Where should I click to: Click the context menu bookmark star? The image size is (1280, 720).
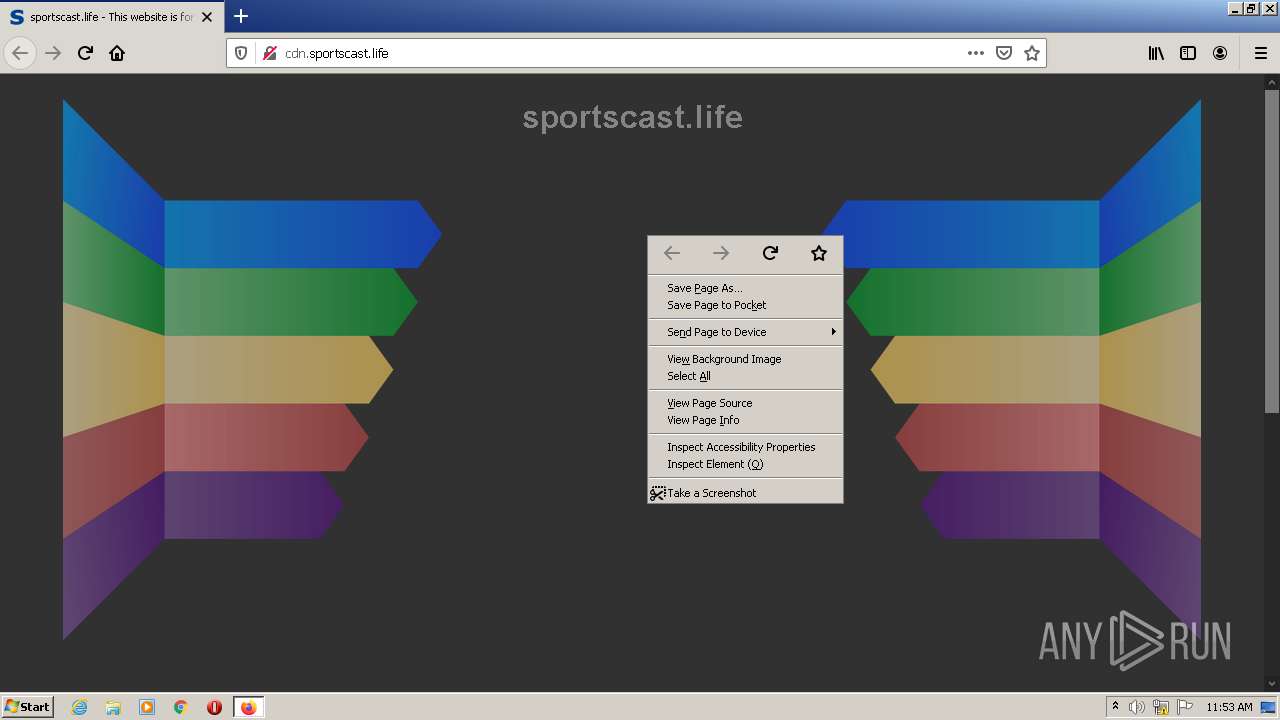819,253
